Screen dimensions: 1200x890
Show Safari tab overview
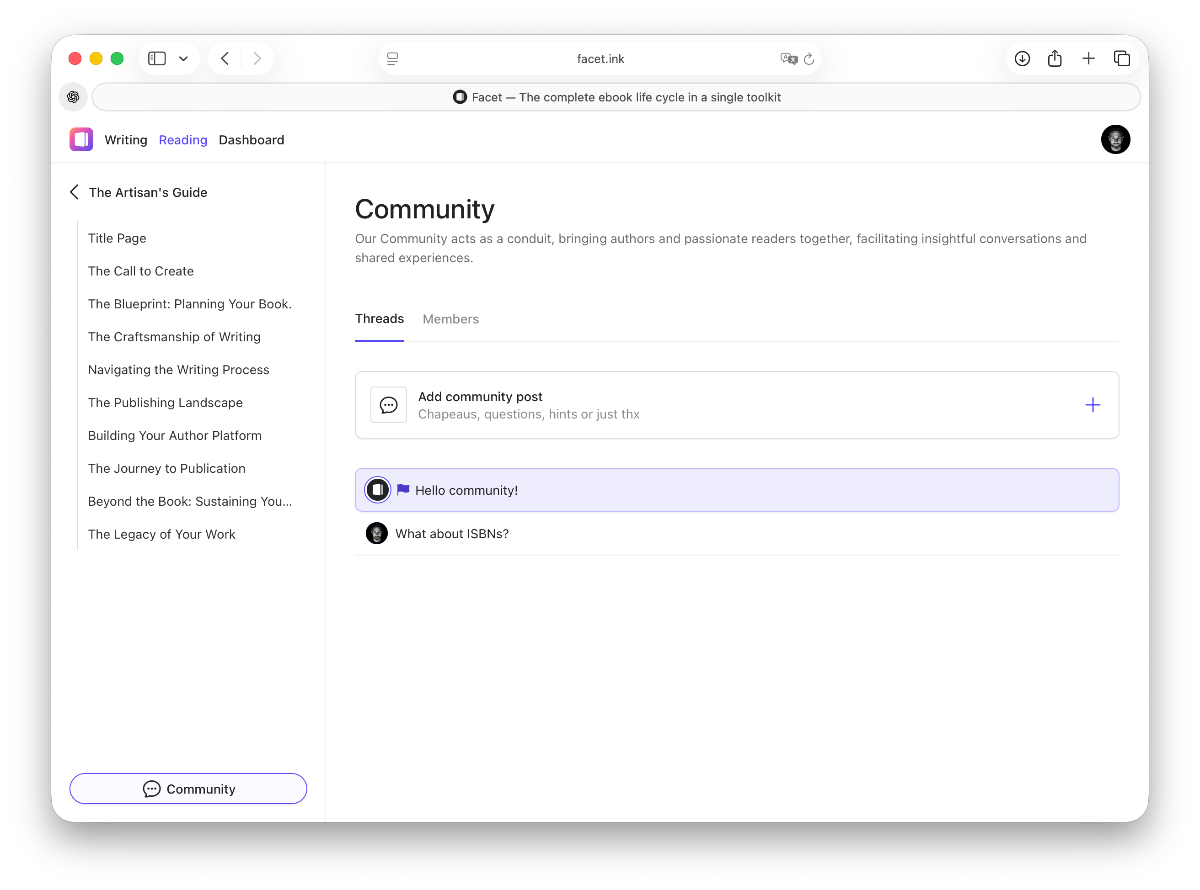click(x=1122, y=59)
